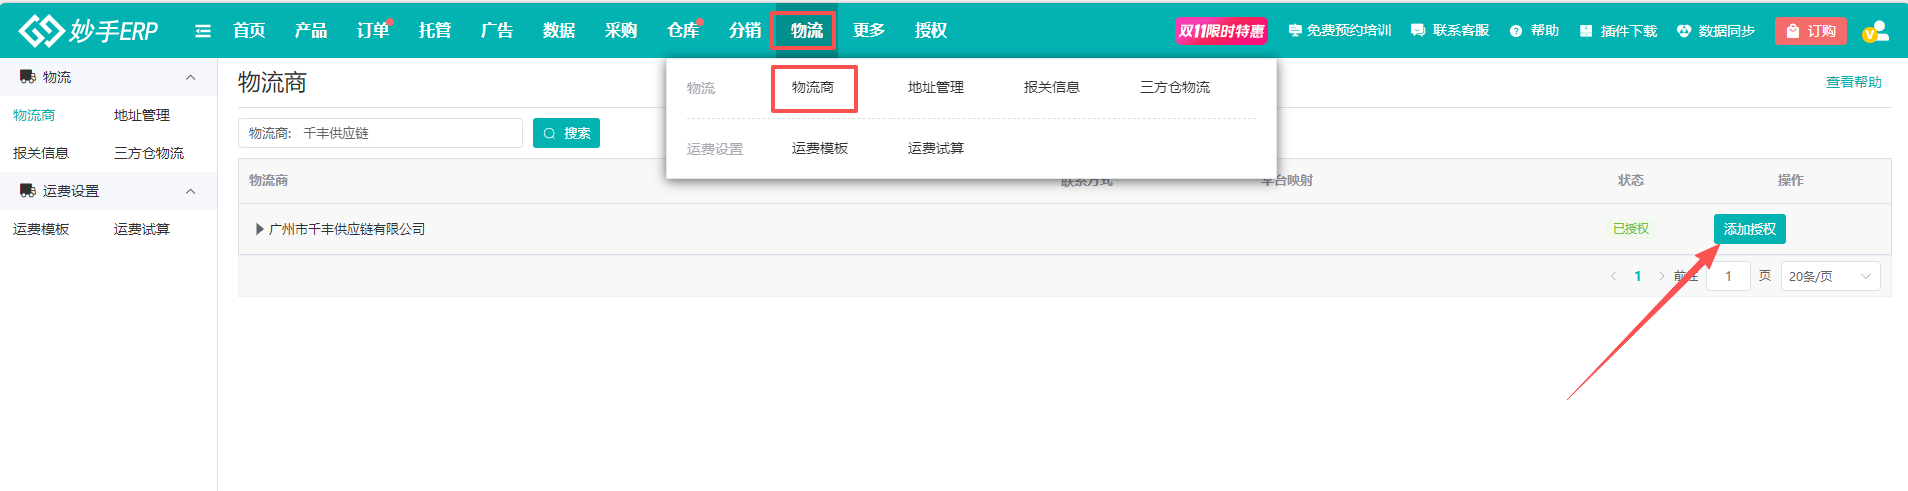
Task: Contact 联系客服 support
Action: pos(1450,31)
